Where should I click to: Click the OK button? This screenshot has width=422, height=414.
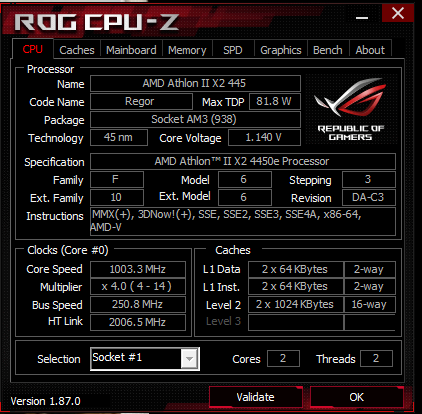click(x=357, y=397)
